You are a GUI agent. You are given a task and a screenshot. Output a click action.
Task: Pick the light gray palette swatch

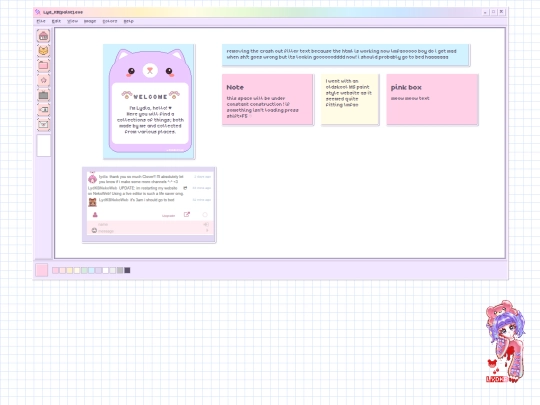(x=113, y=271)
